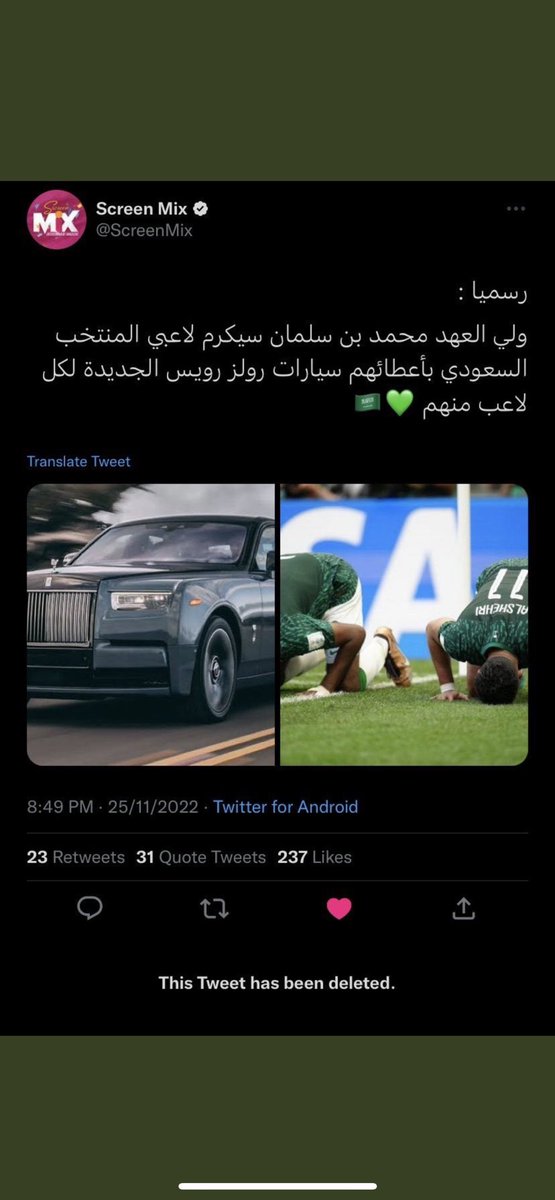Open the Screen Mix profile avatar
The height and width of the screenshot is (1200, 555).
56,219
